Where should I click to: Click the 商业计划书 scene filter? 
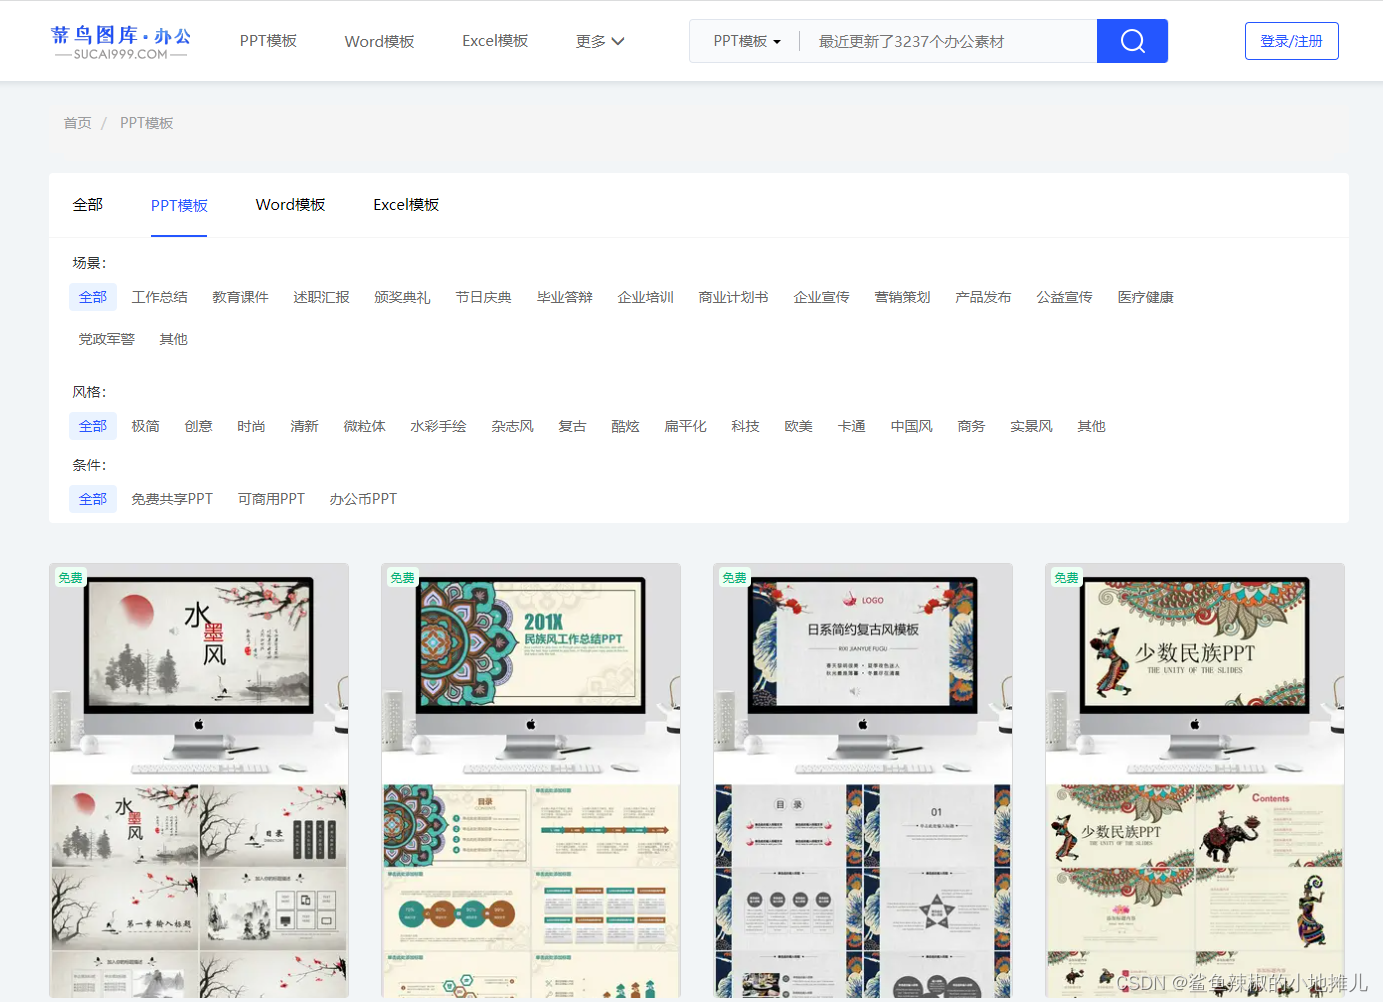point(733,297)
